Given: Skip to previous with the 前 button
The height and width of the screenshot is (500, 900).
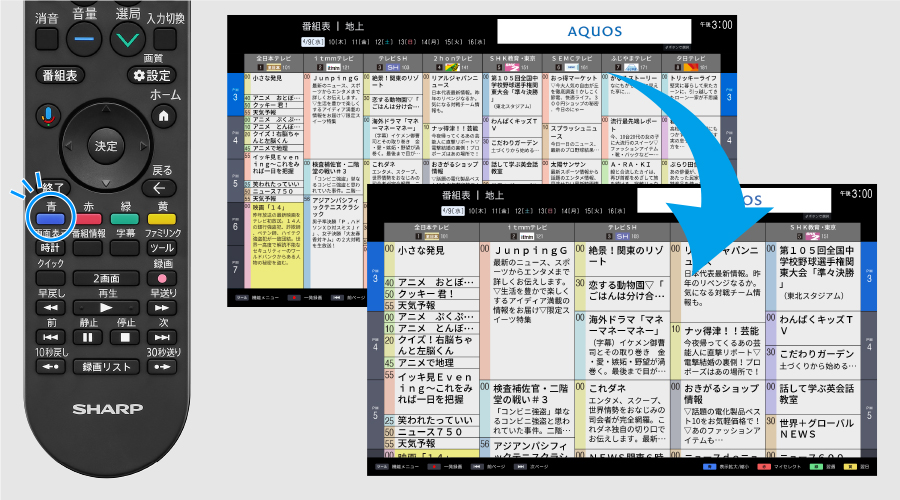Looking at the screenshot, I should tap(51, 338).
